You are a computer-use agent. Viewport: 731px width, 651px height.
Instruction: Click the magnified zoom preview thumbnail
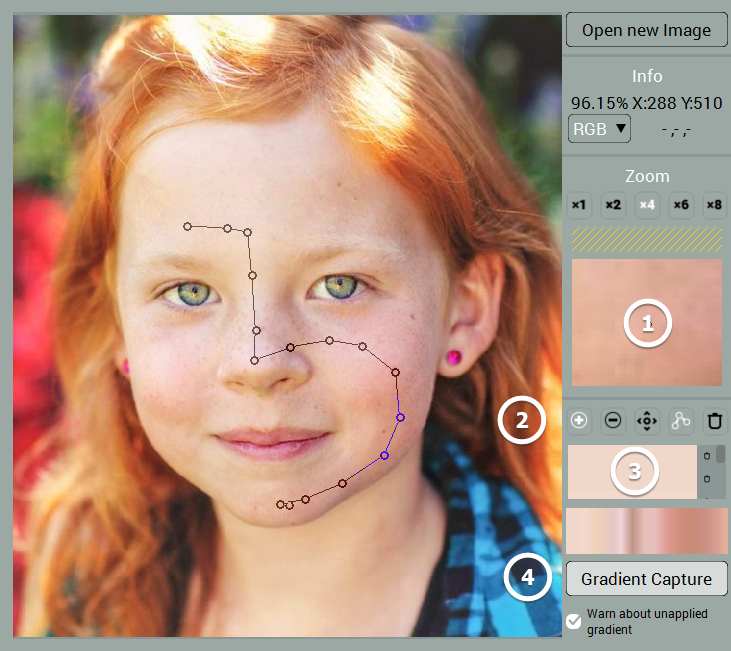coord(647,322)
